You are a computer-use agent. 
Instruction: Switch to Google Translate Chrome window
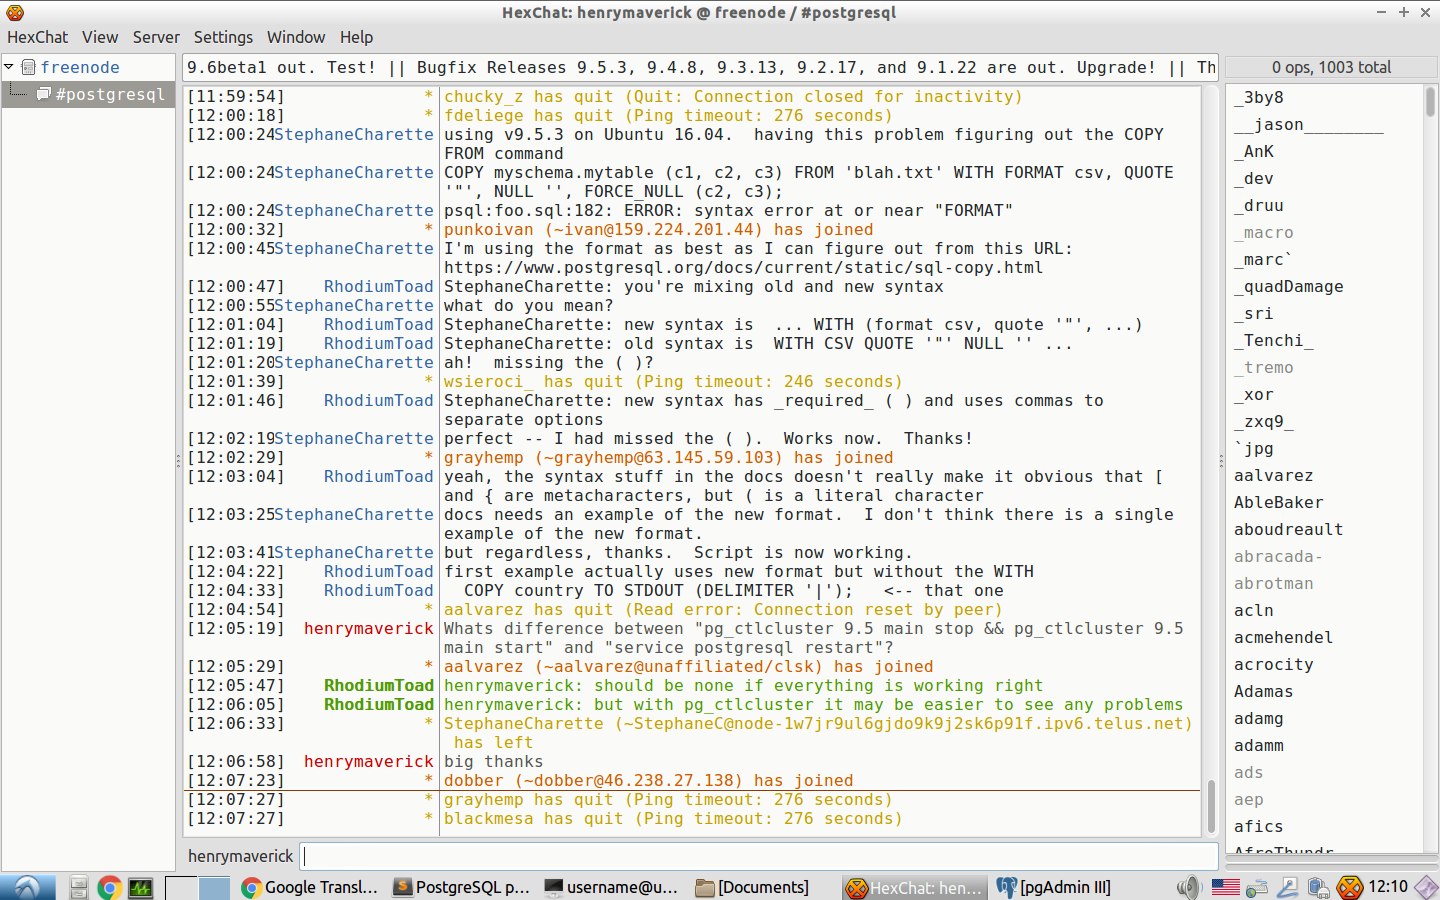coord(311,887)
